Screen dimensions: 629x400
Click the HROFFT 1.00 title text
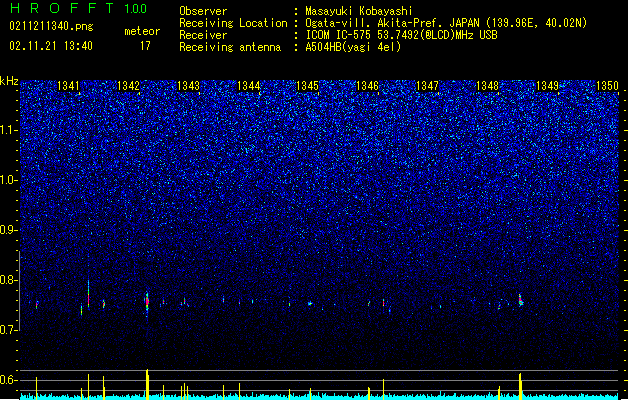[79, 8]
